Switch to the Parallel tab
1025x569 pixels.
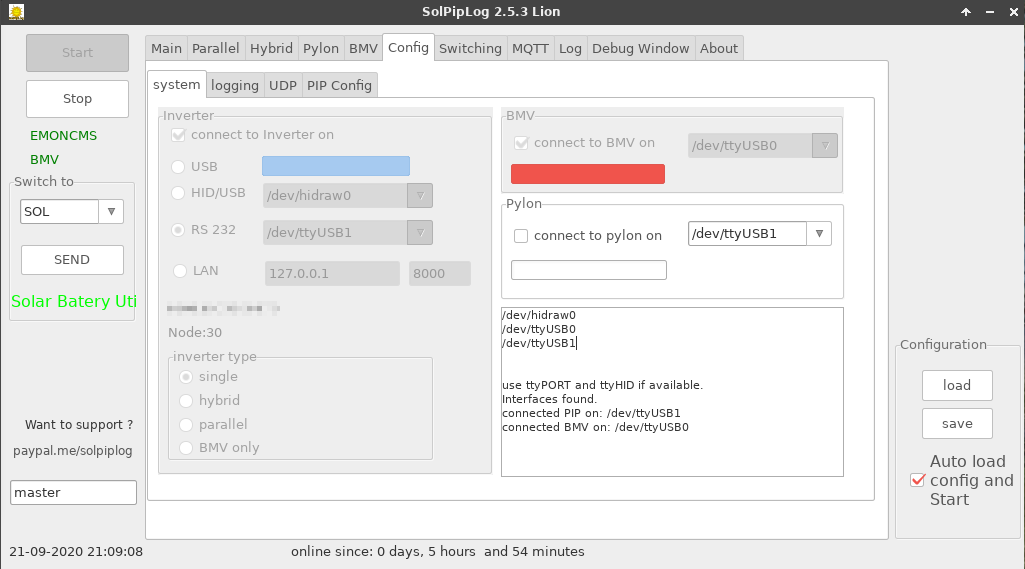pos(216,48)
